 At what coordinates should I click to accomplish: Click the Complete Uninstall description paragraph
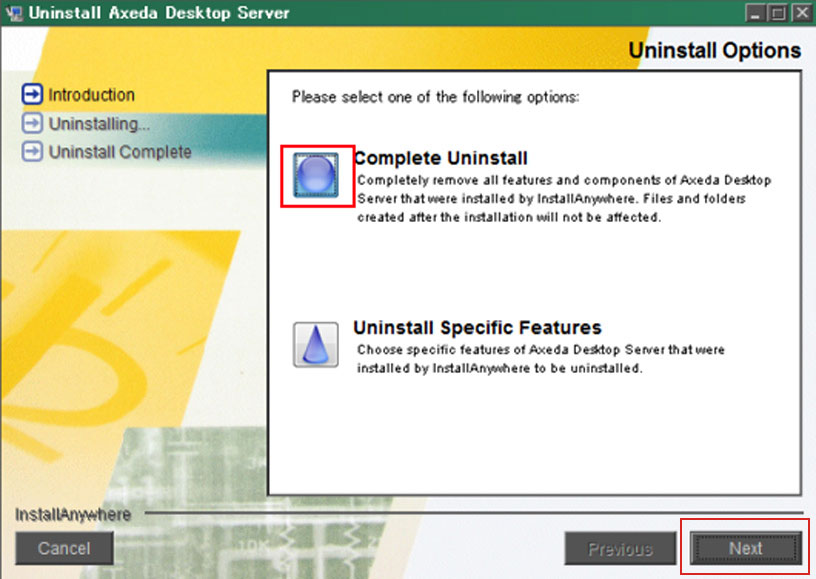pyautogui.click(x=564, y=199)
